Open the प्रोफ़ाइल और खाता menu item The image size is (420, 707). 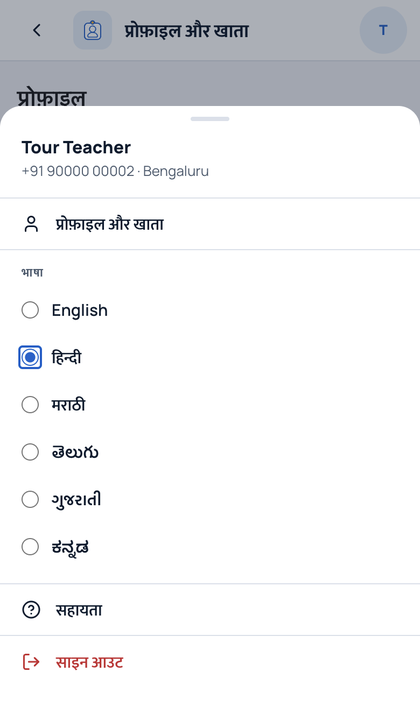pos(210,224)
